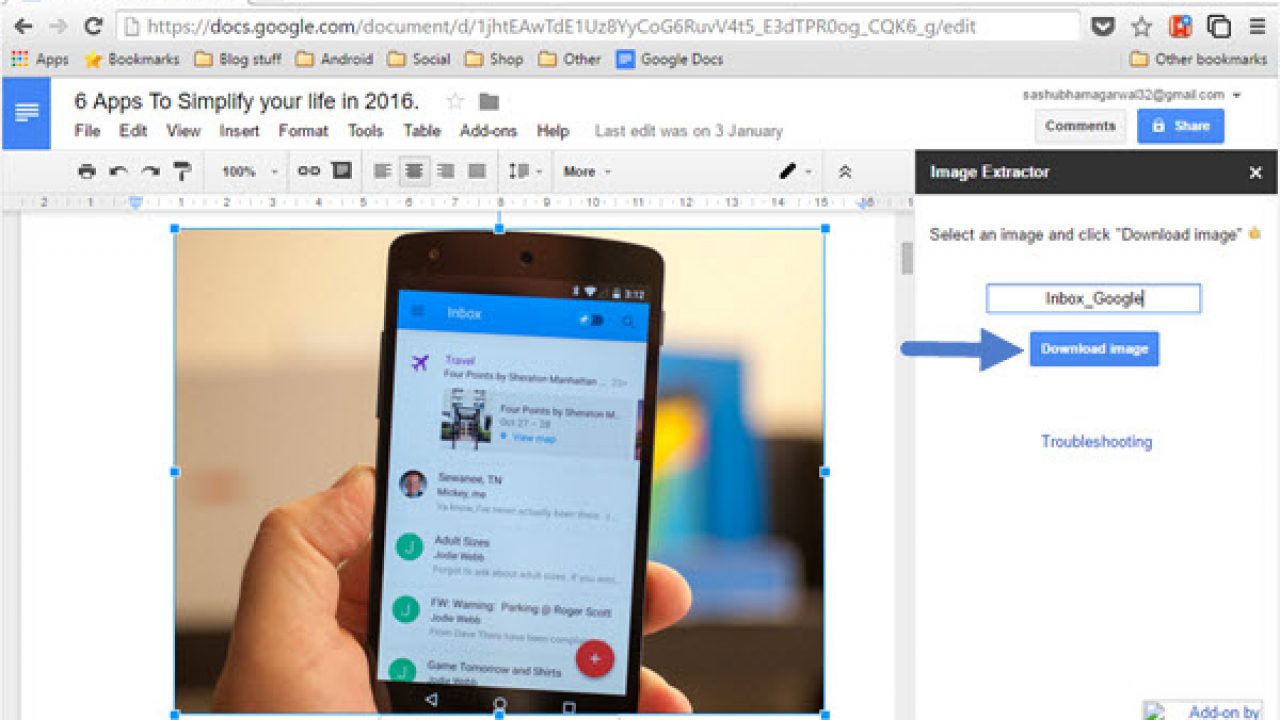The image size is (1280, 720).
Task: Click the Undo icon in the toolbar
Action: click(x=118, y=171)
